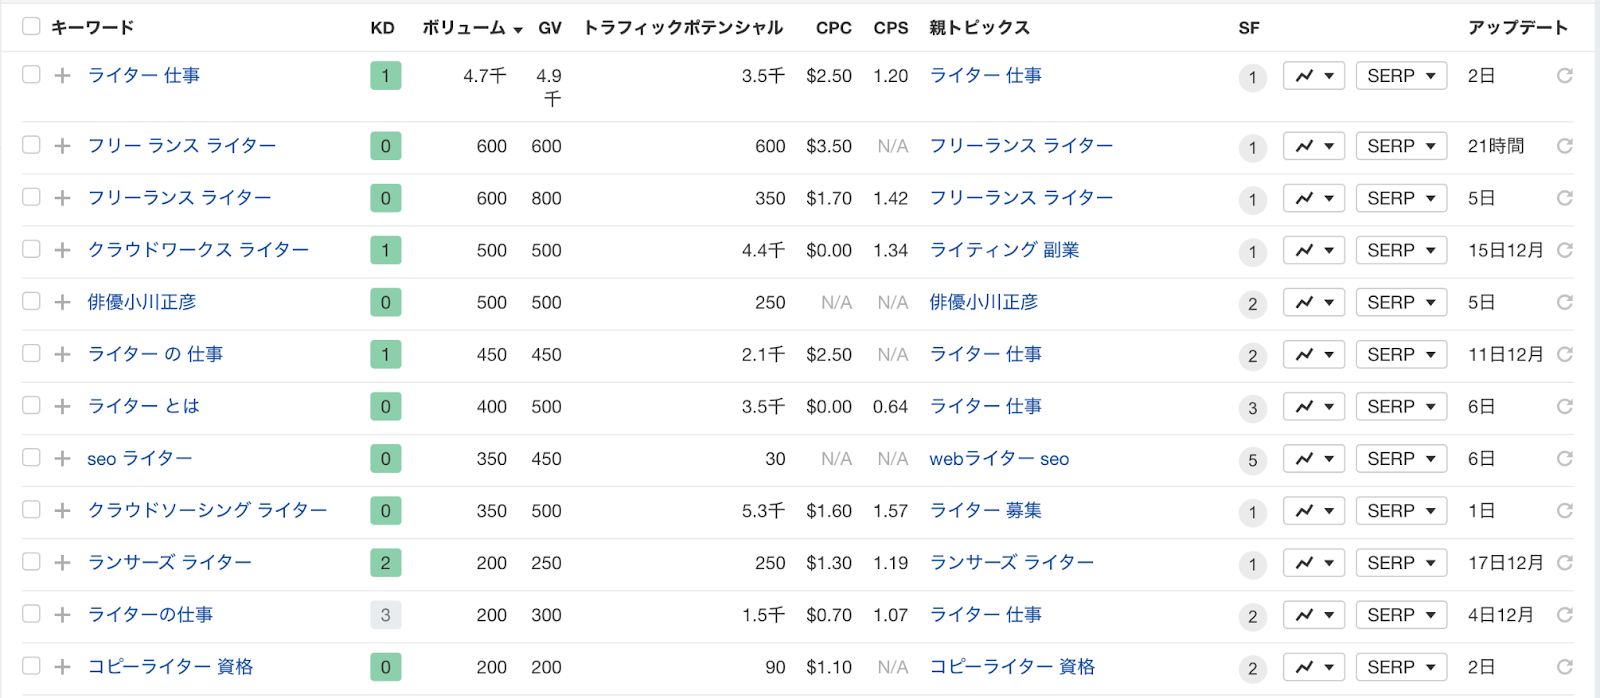The height and width of the screenshot is (698, 1600).
Task: Sort by トラフィックポテンシャル column header
Action: [x=683, y=28]
